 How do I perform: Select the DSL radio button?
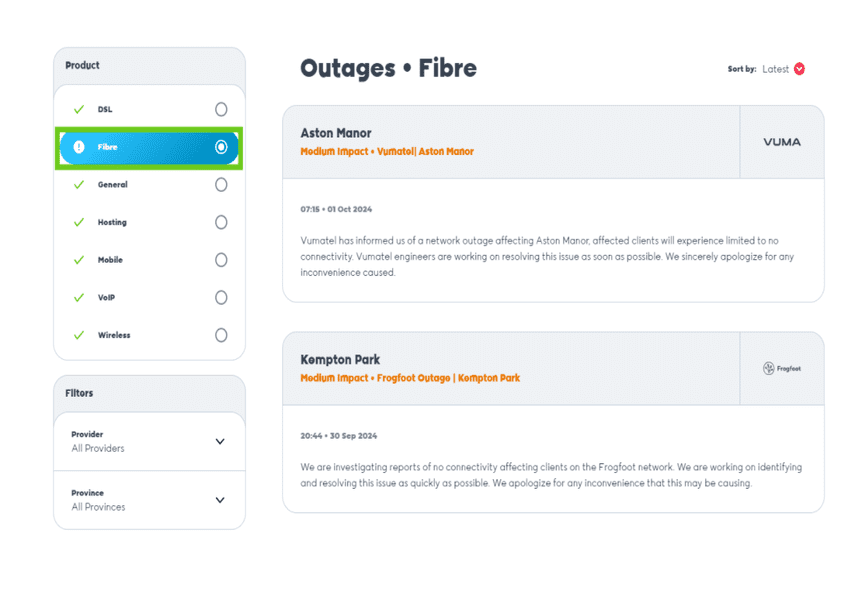click(221, 109)
